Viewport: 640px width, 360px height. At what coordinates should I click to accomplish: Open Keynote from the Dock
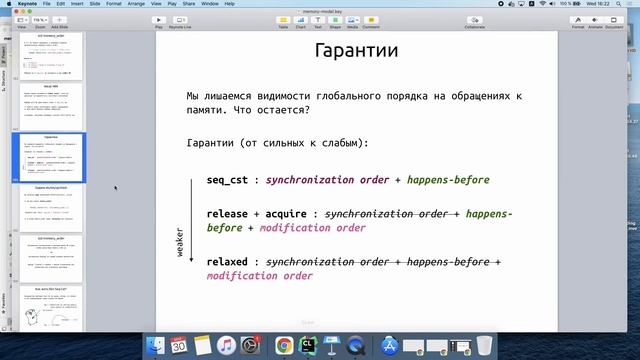[x=331, y=345]
